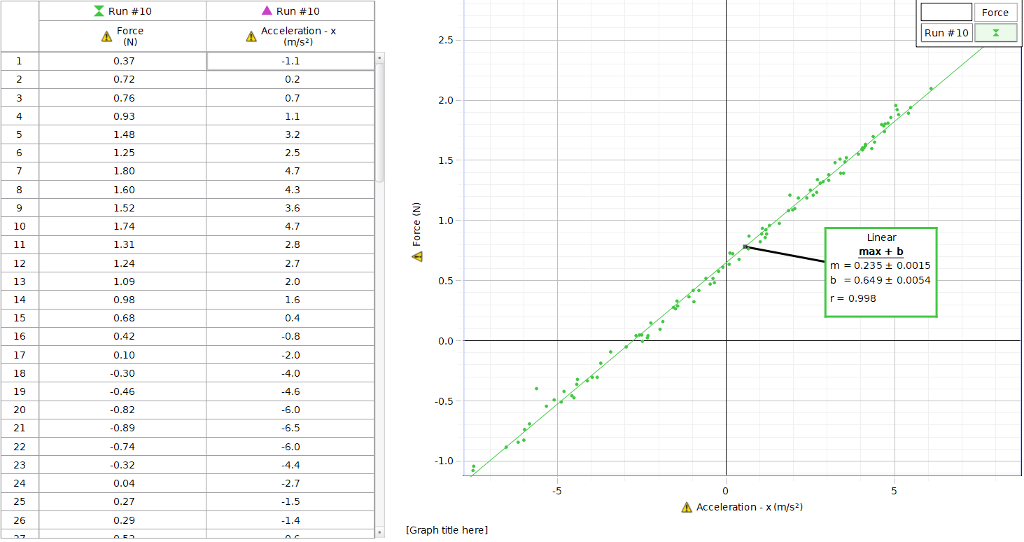Click Acceleration cell 2.5 in row 6
The height and width of the screenshot is (542, 1024).
pyautogui.click(x=291, y=153)
